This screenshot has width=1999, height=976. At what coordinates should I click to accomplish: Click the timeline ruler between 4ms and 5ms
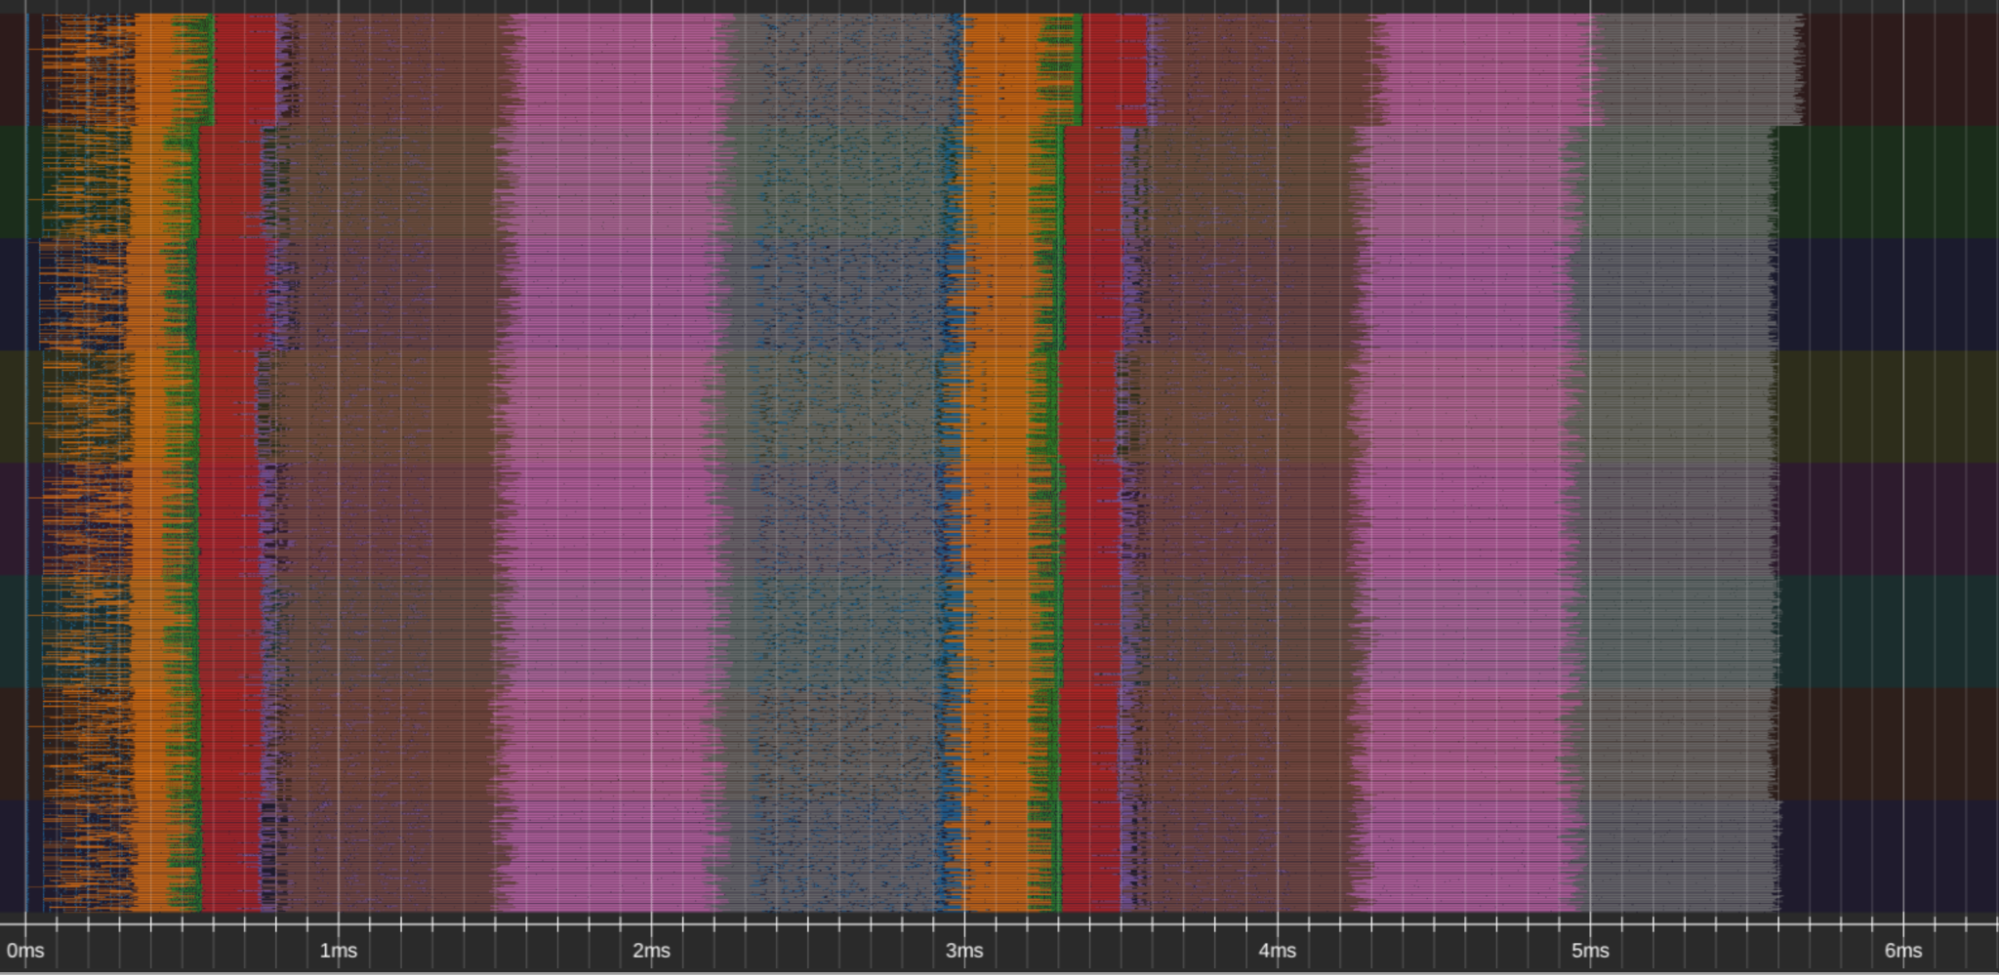[1435, 951]
